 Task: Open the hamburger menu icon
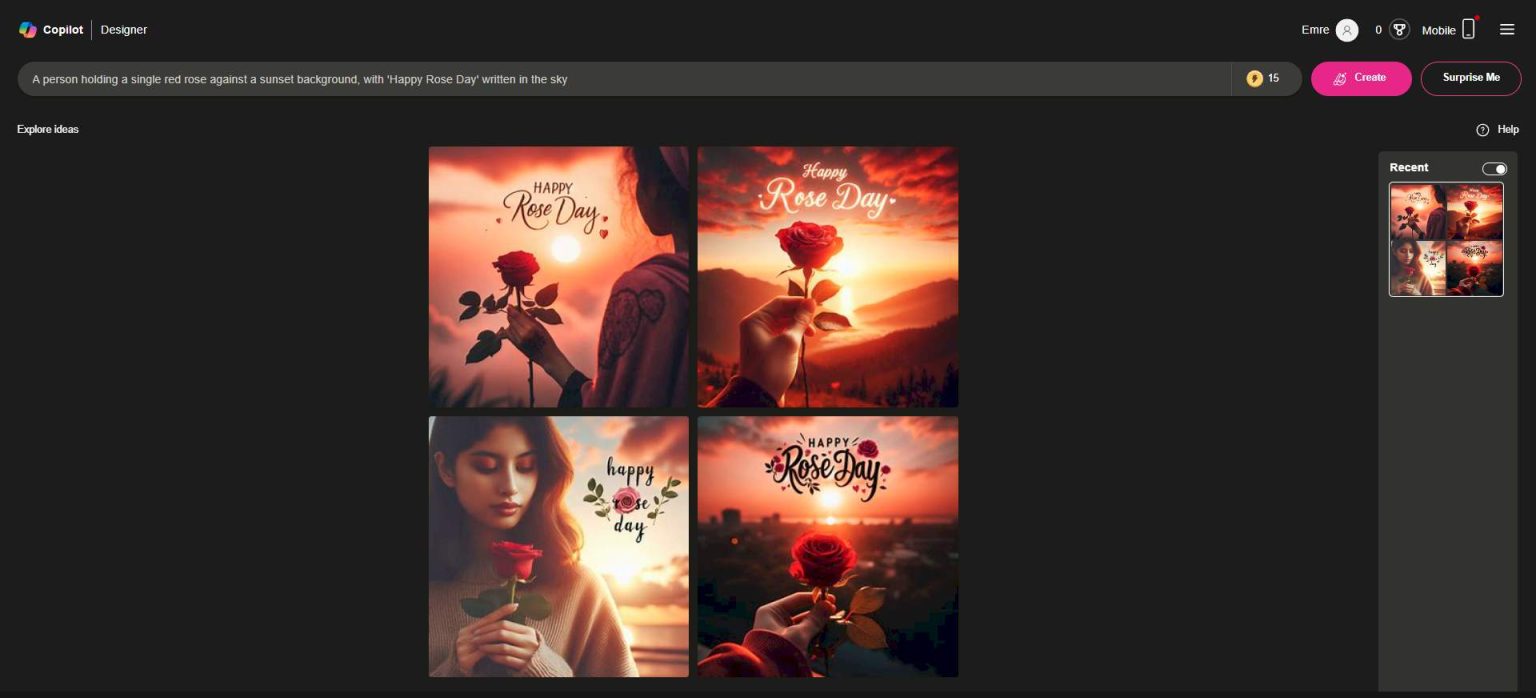1507,29
